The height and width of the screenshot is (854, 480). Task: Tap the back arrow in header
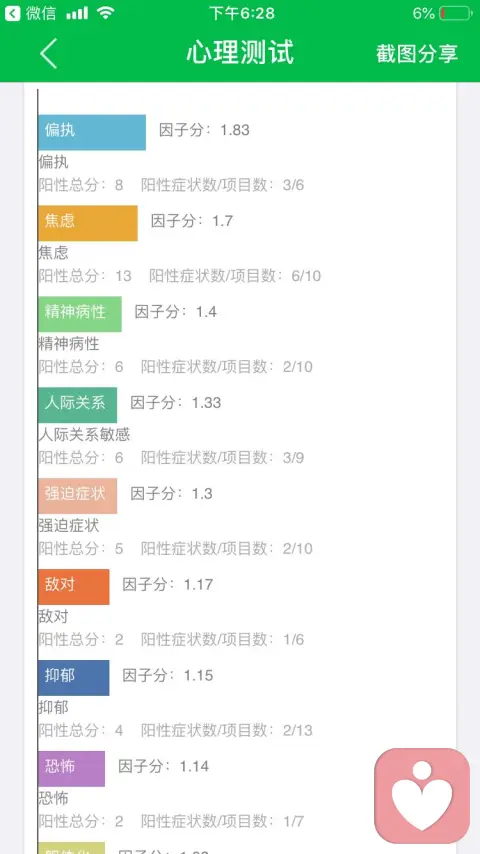[48, 53]
